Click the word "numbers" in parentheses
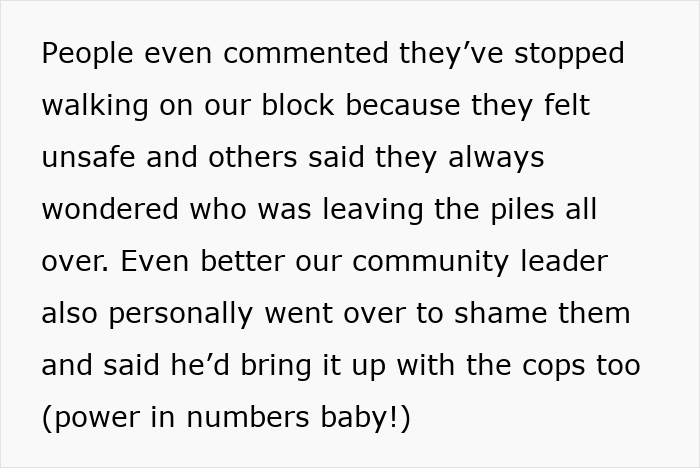This screenshot has width=700, height=468. tap(247, 417)
